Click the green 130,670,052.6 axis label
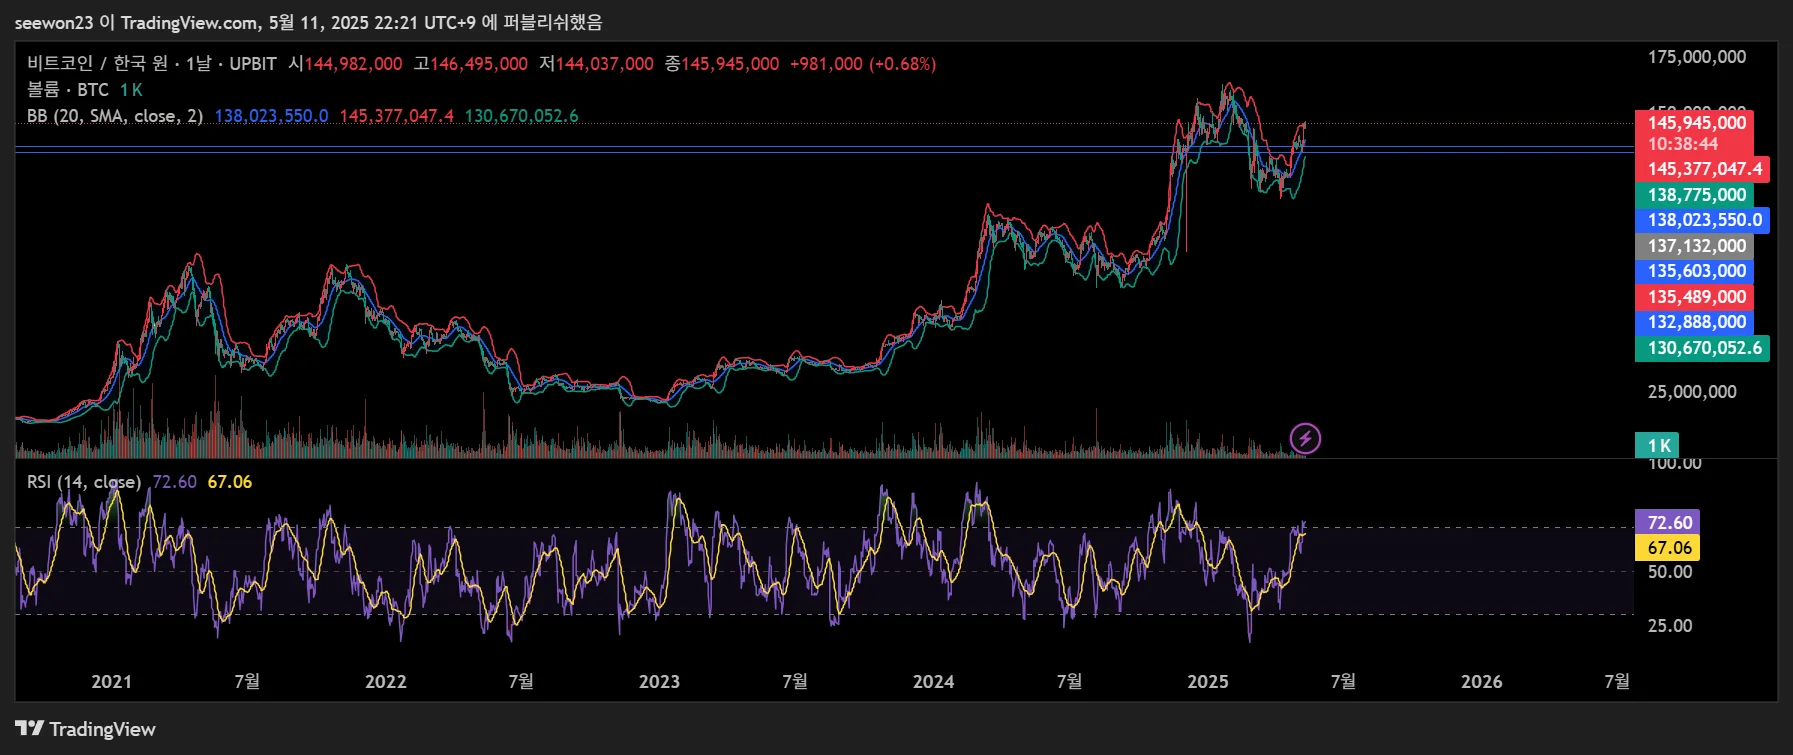 point(1704,348)
